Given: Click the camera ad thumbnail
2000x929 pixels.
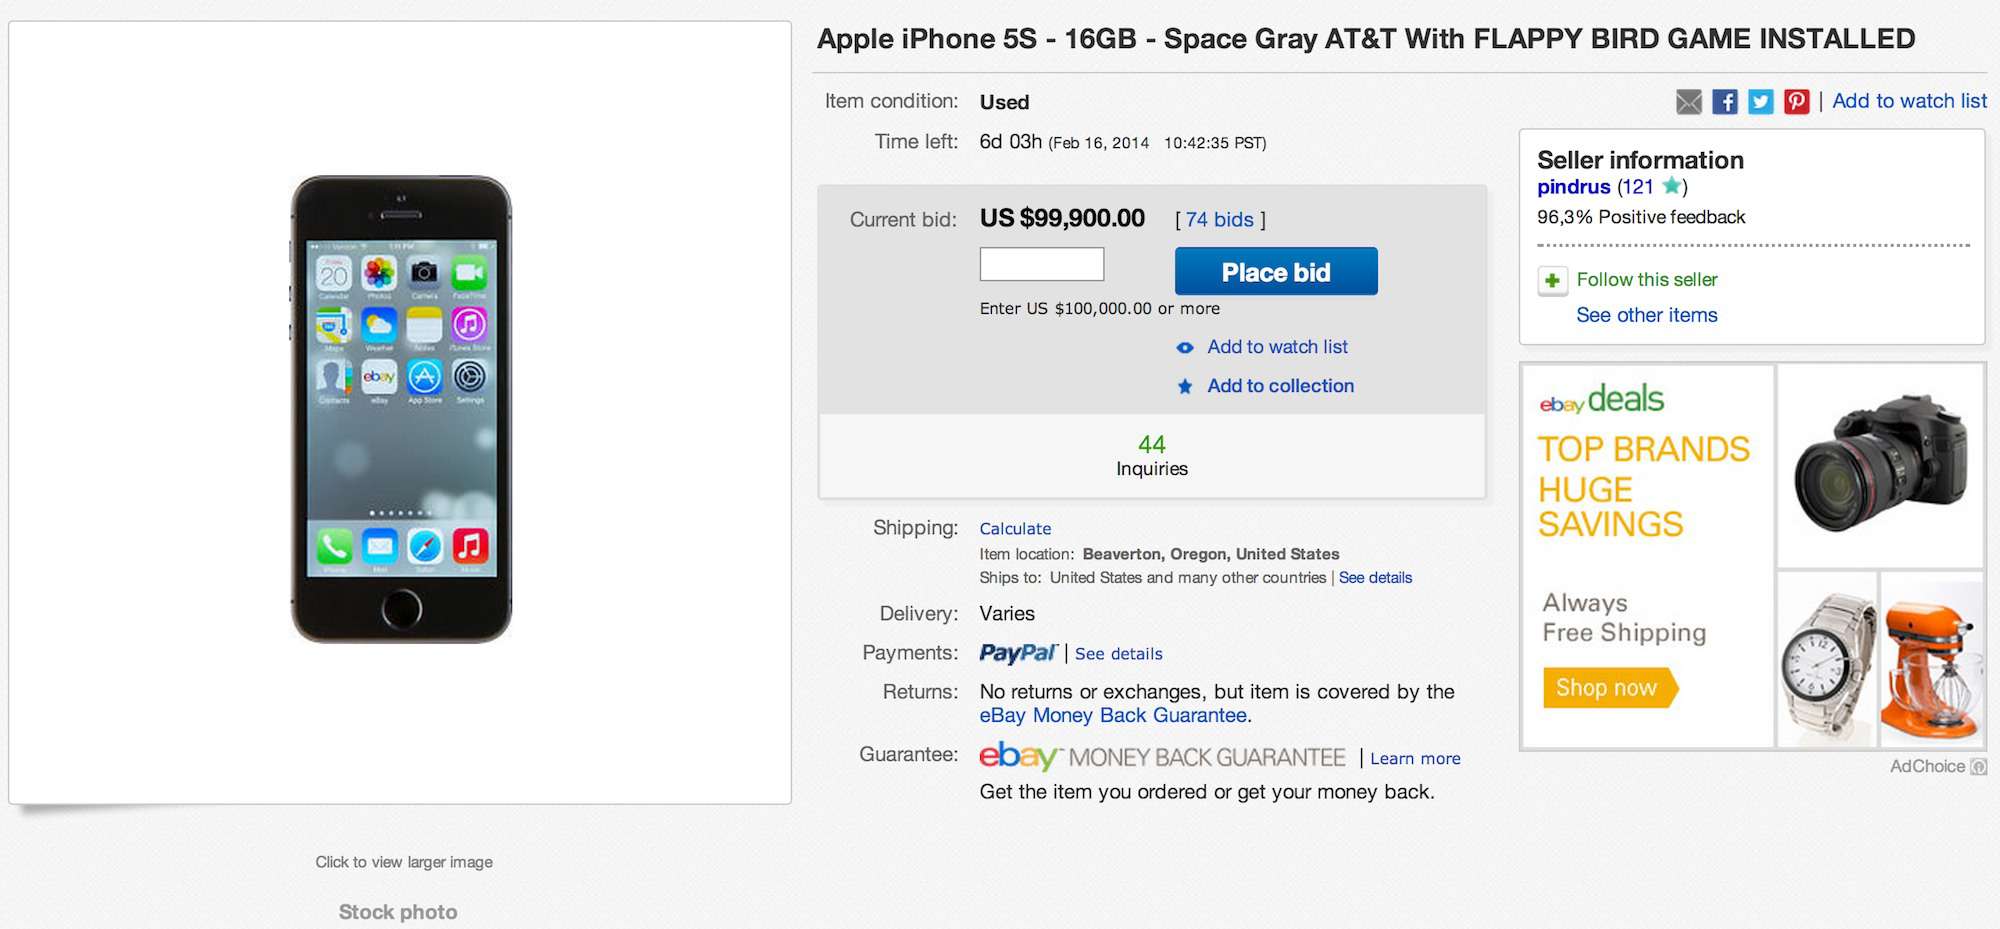Looking at the screenshot, I should coord(1880,465).
